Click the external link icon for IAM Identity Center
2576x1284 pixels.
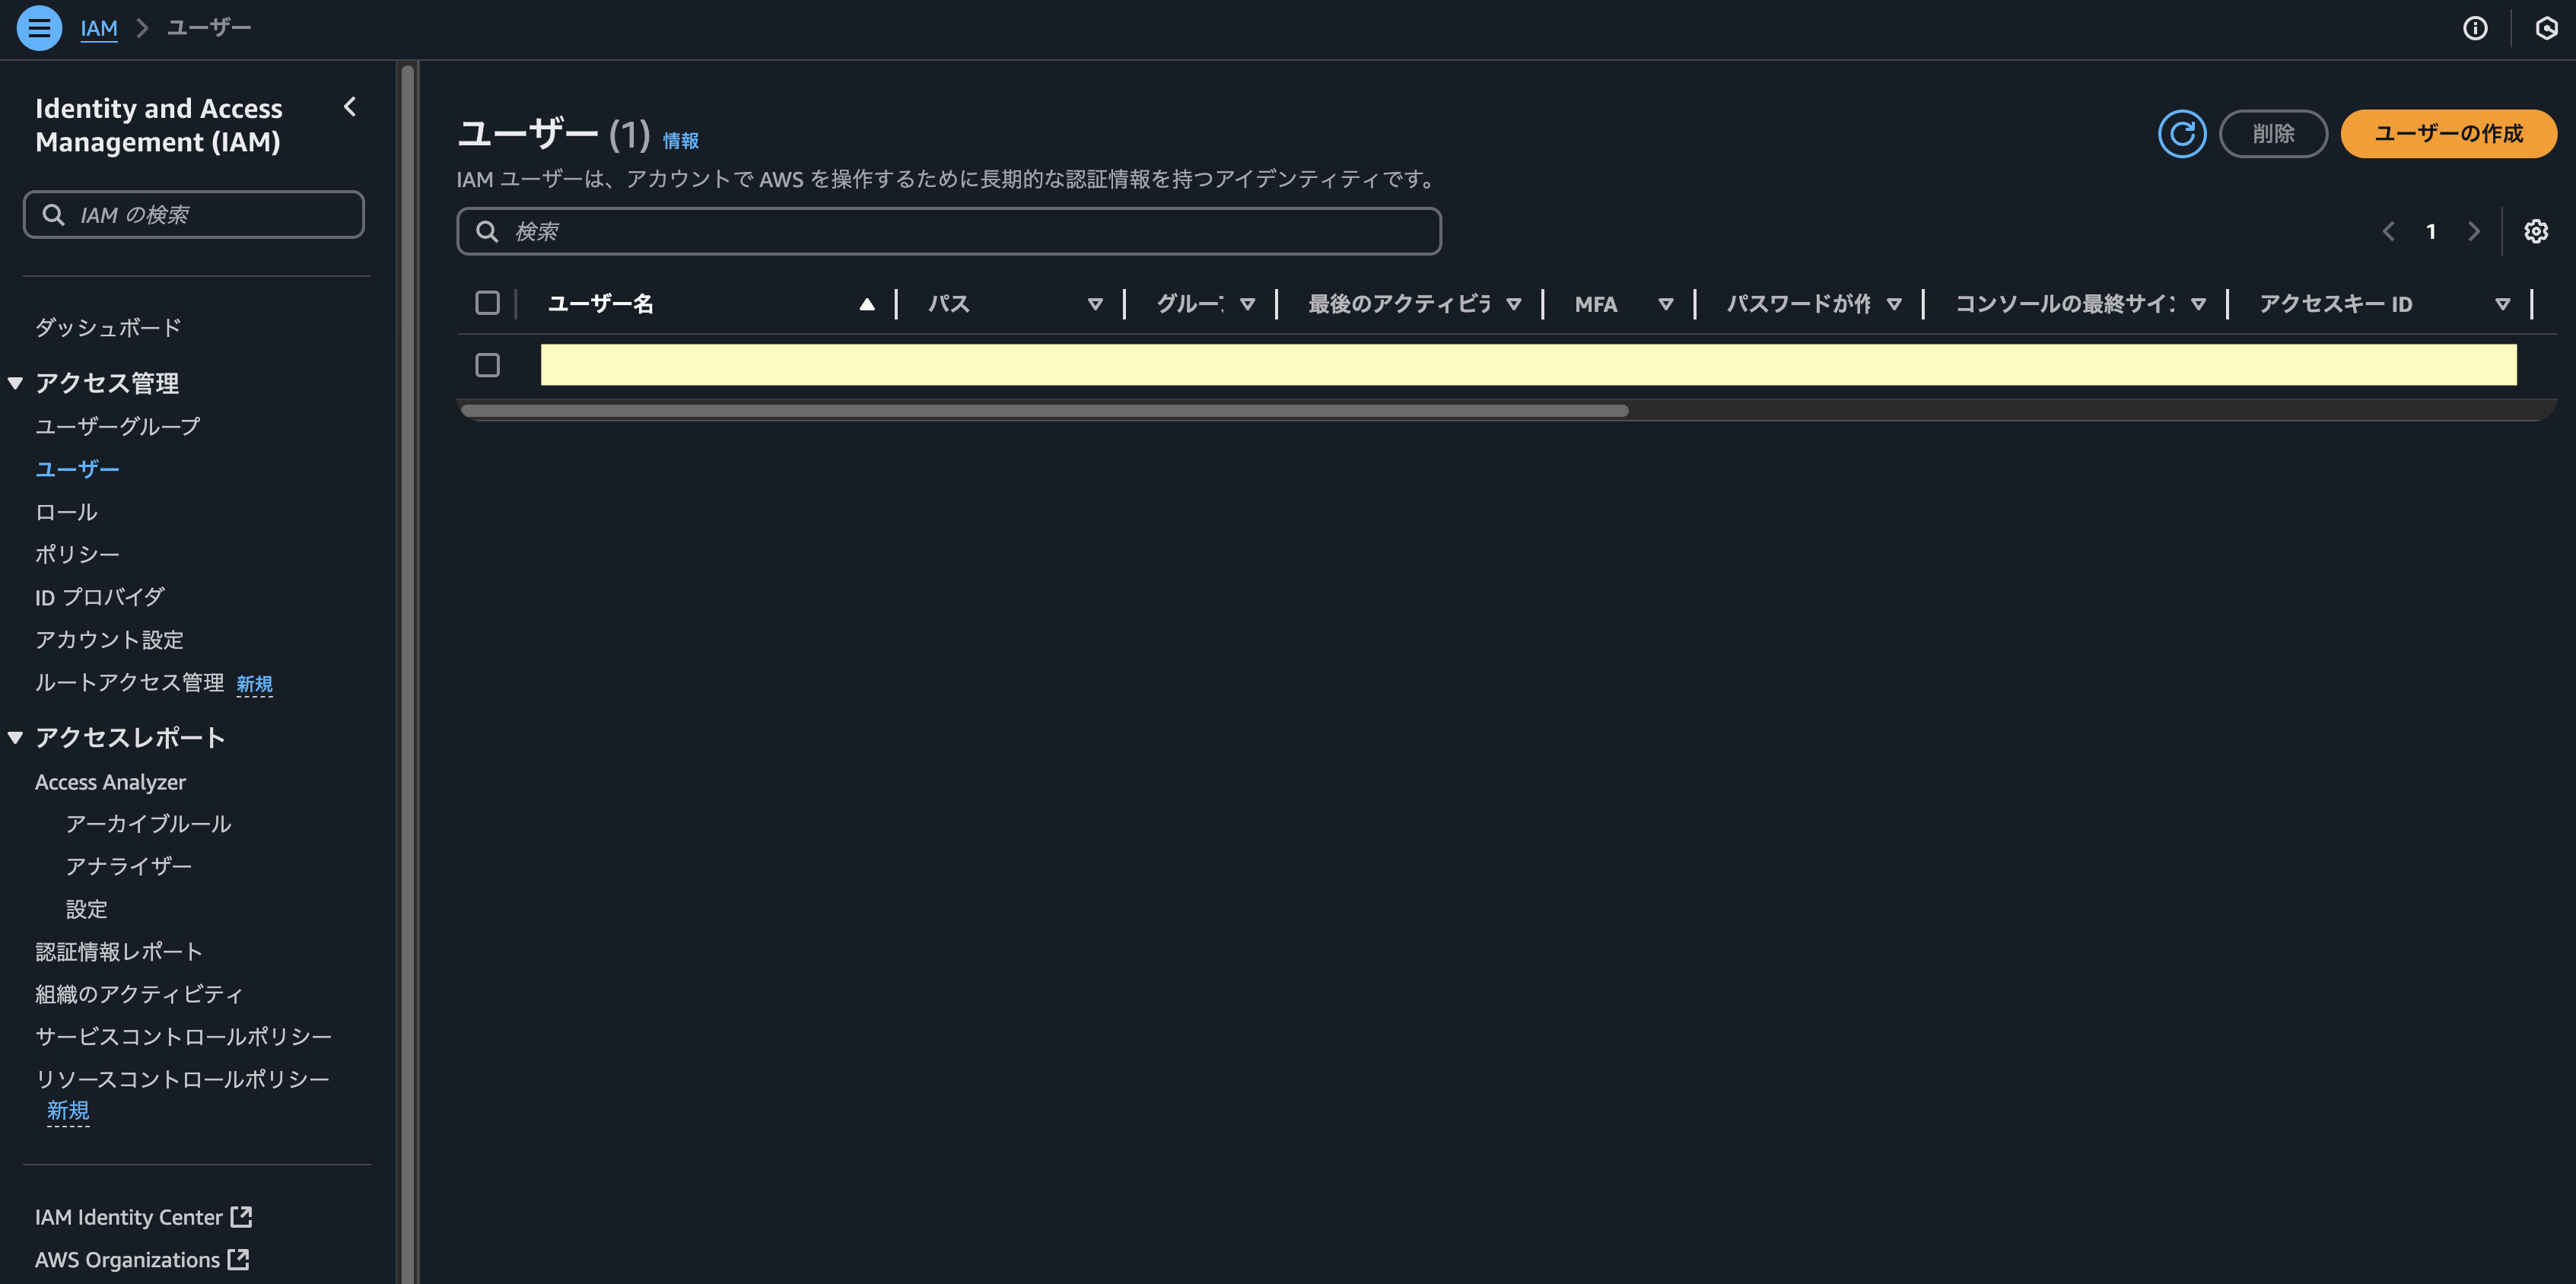241,1216
